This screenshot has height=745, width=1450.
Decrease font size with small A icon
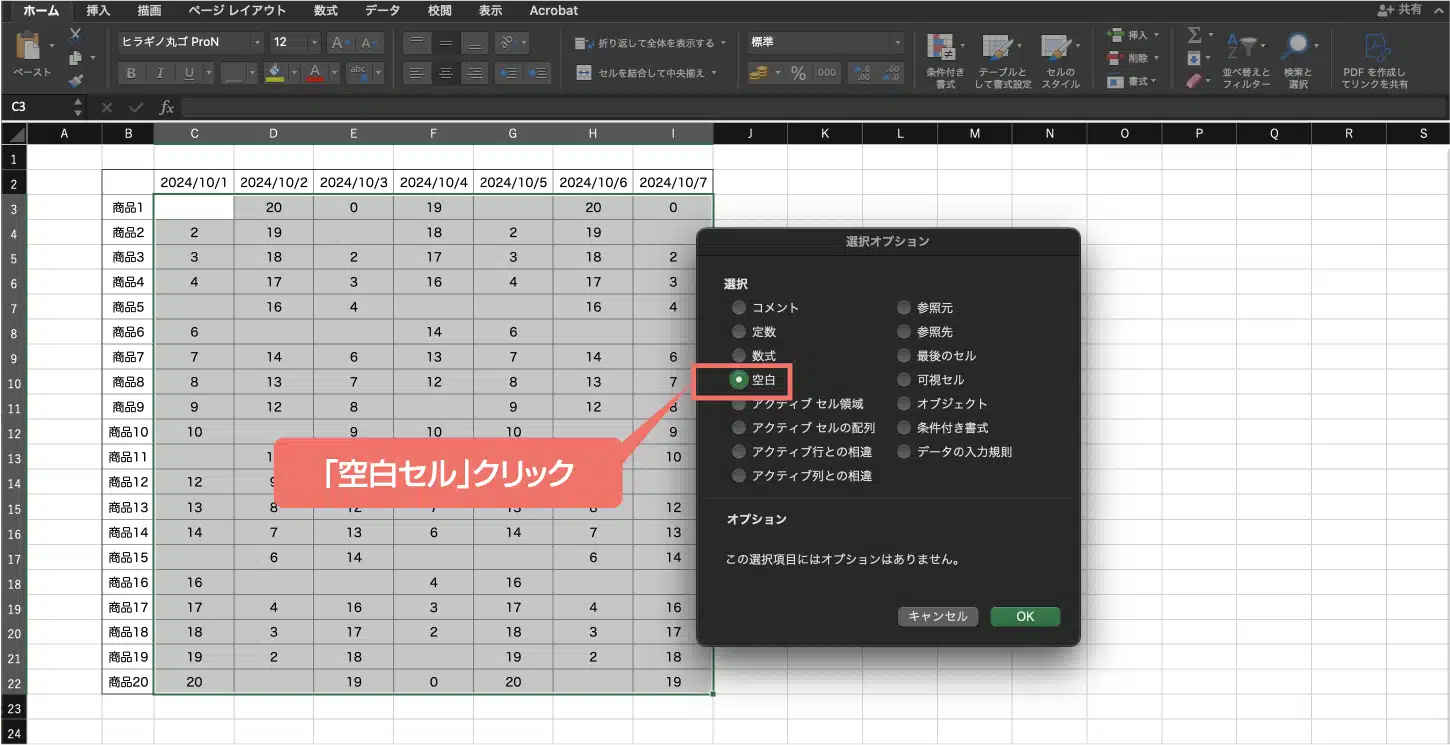[x=368, y=43]
